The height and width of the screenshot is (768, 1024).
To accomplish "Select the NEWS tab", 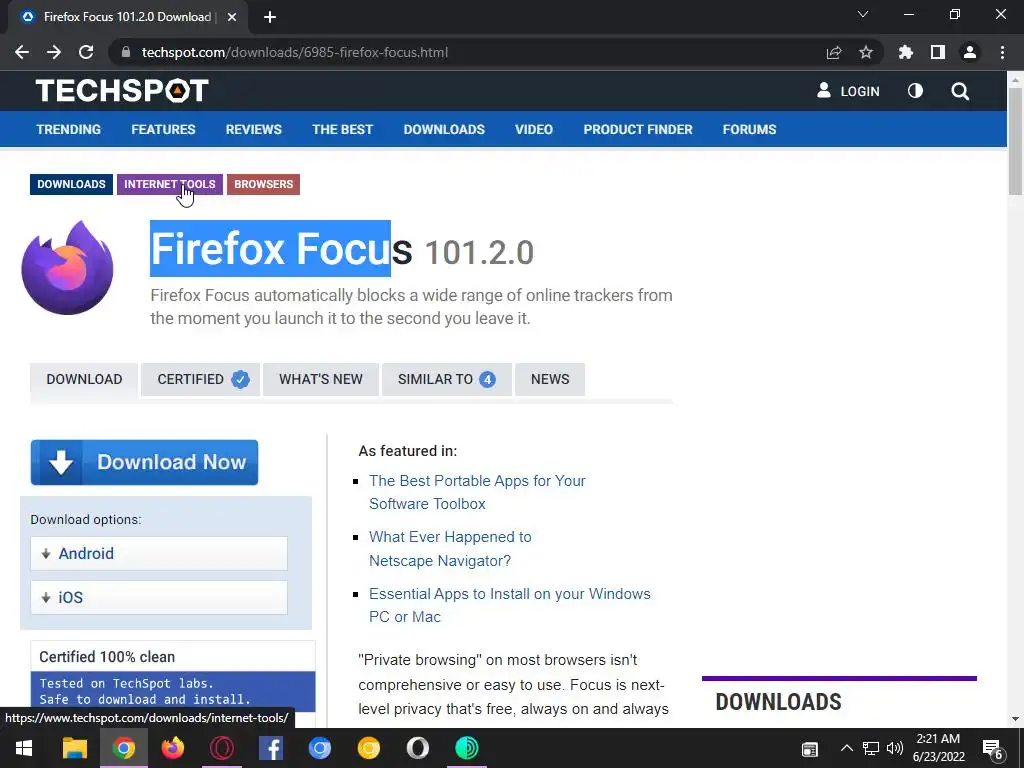I will tap(550, 379).
